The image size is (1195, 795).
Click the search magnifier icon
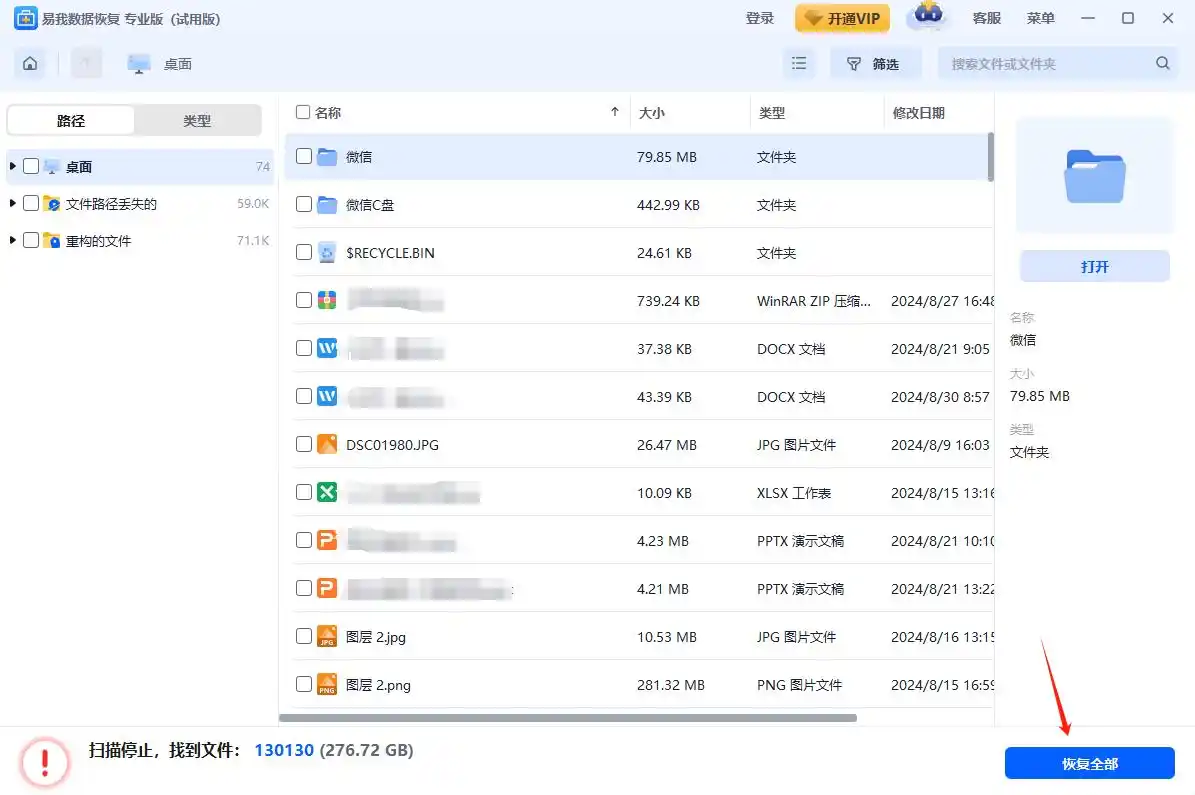[x=1162, y=62]
